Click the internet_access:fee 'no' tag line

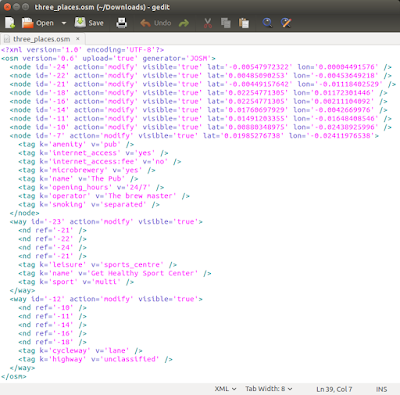[x=99, y=162]
